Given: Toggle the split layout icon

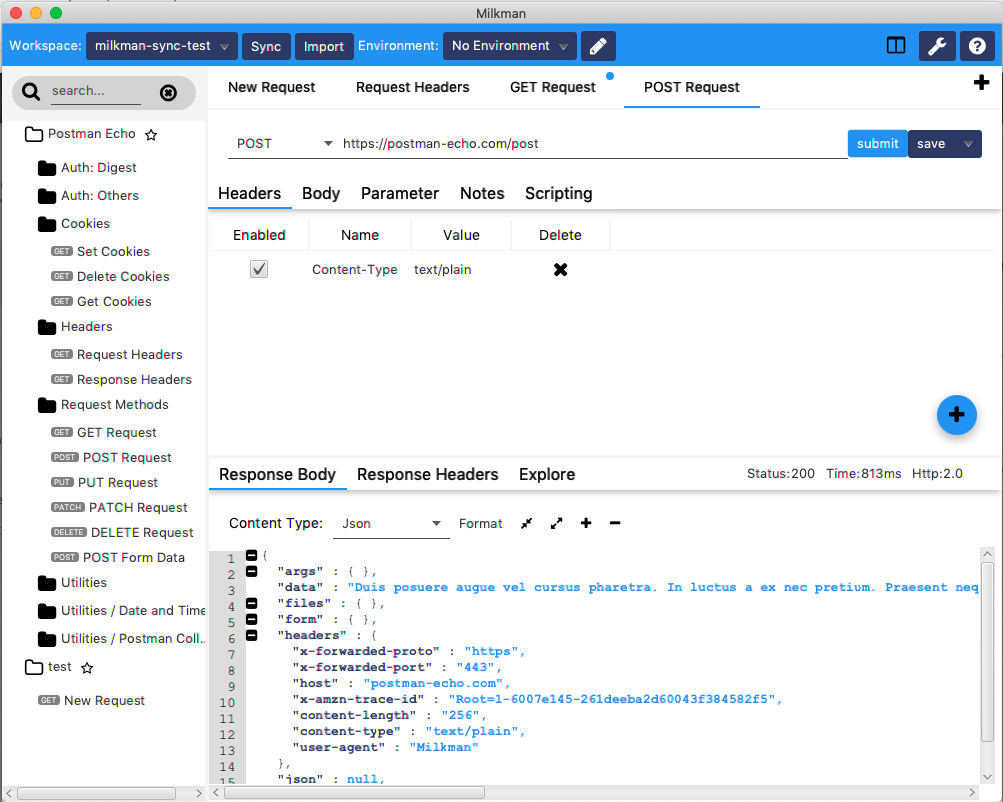Looking at the screenshot, I should (x=896, y=46).
